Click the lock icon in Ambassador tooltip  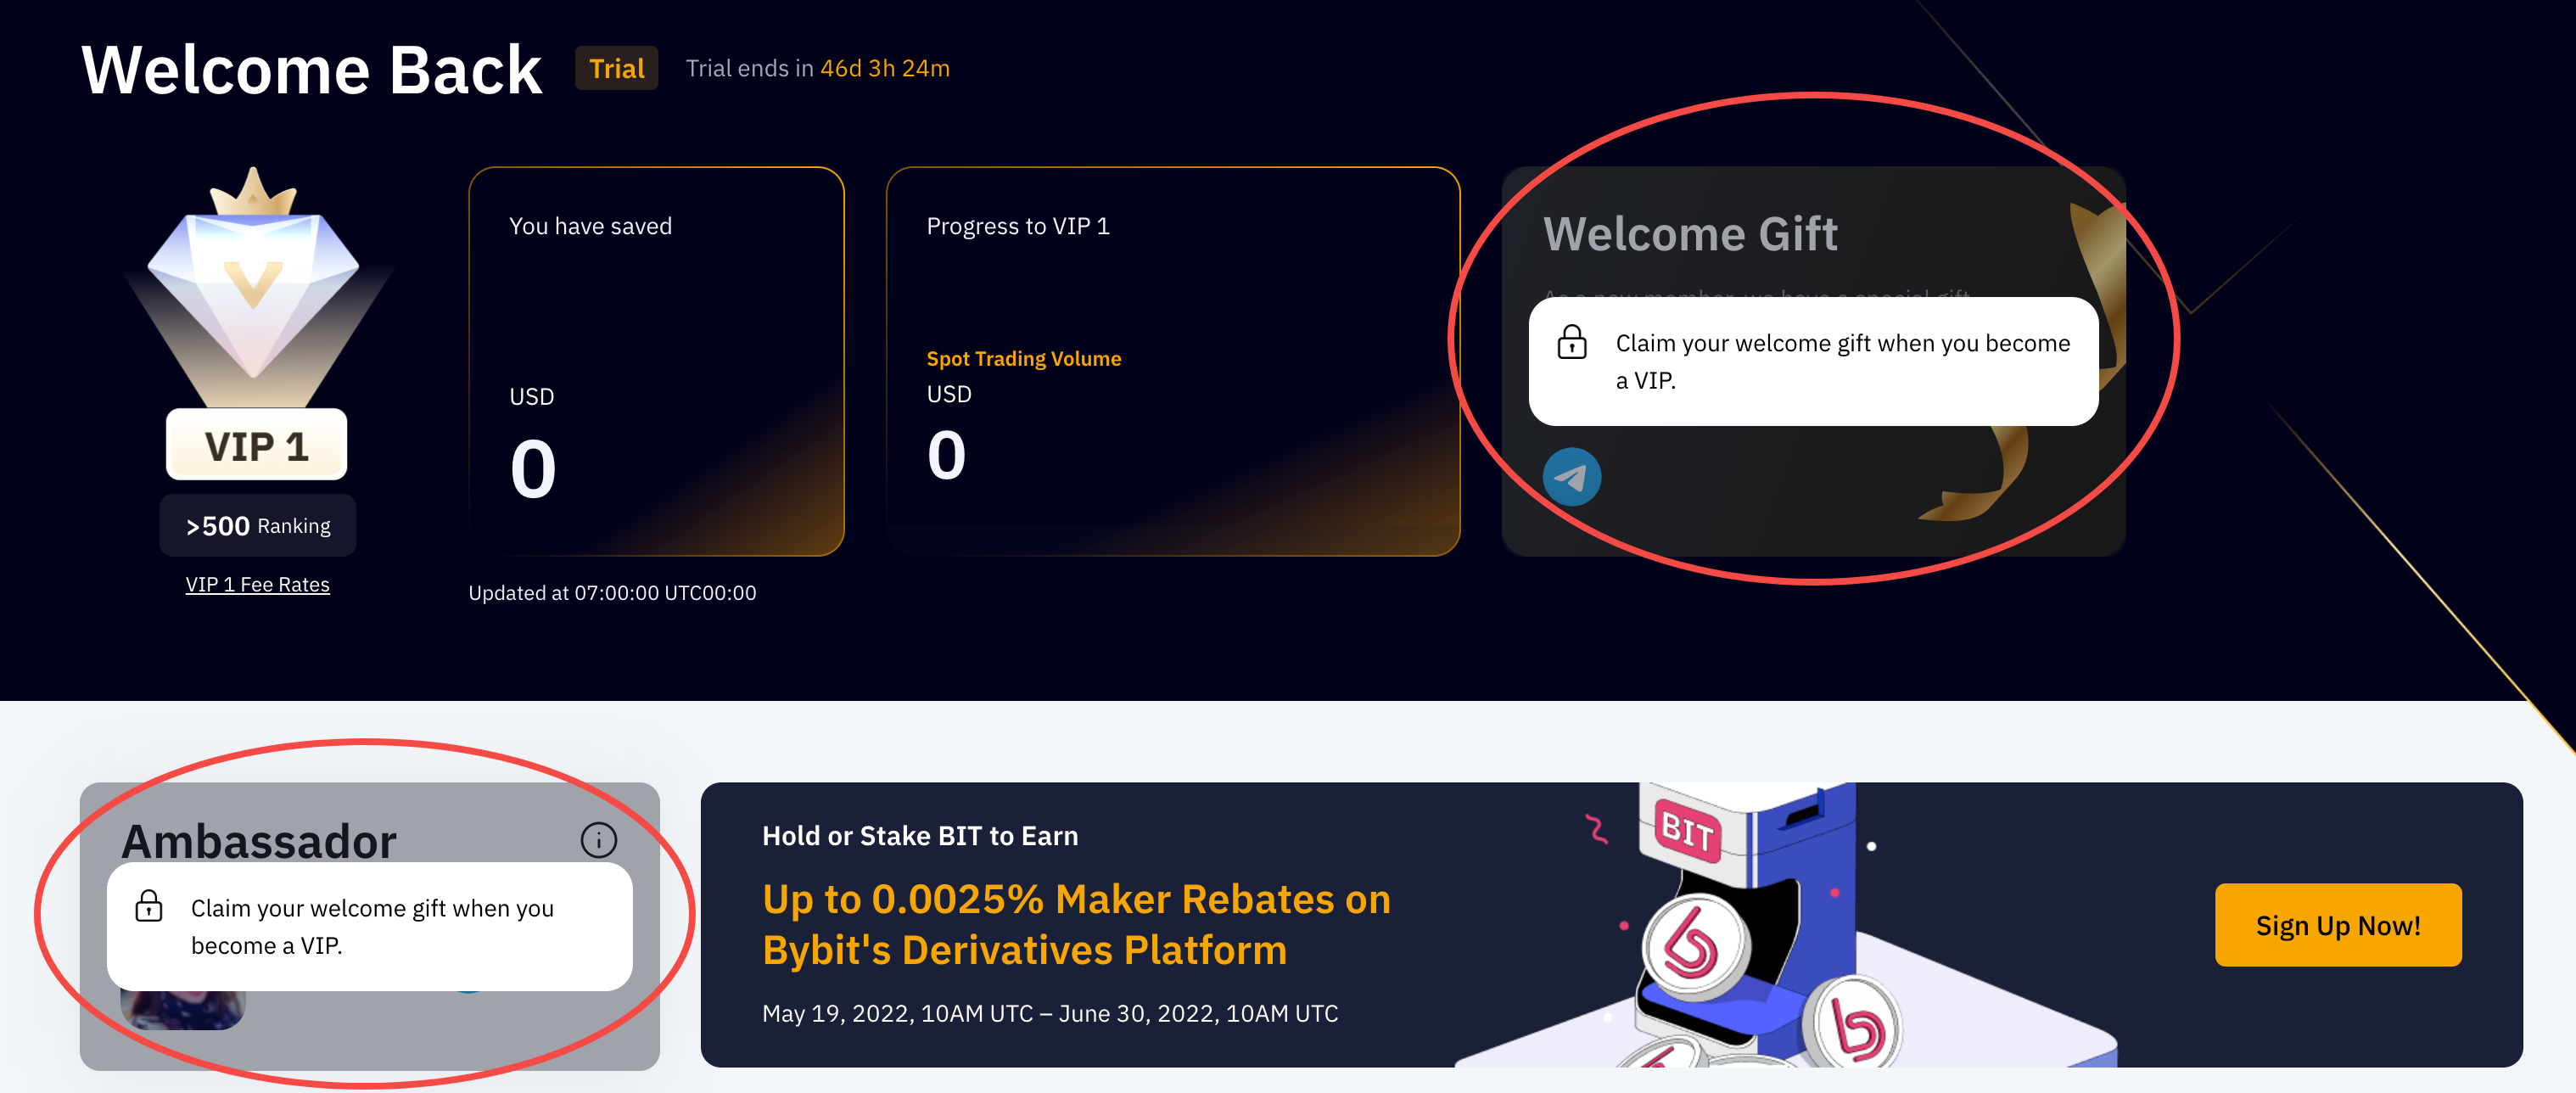(149, 906)
